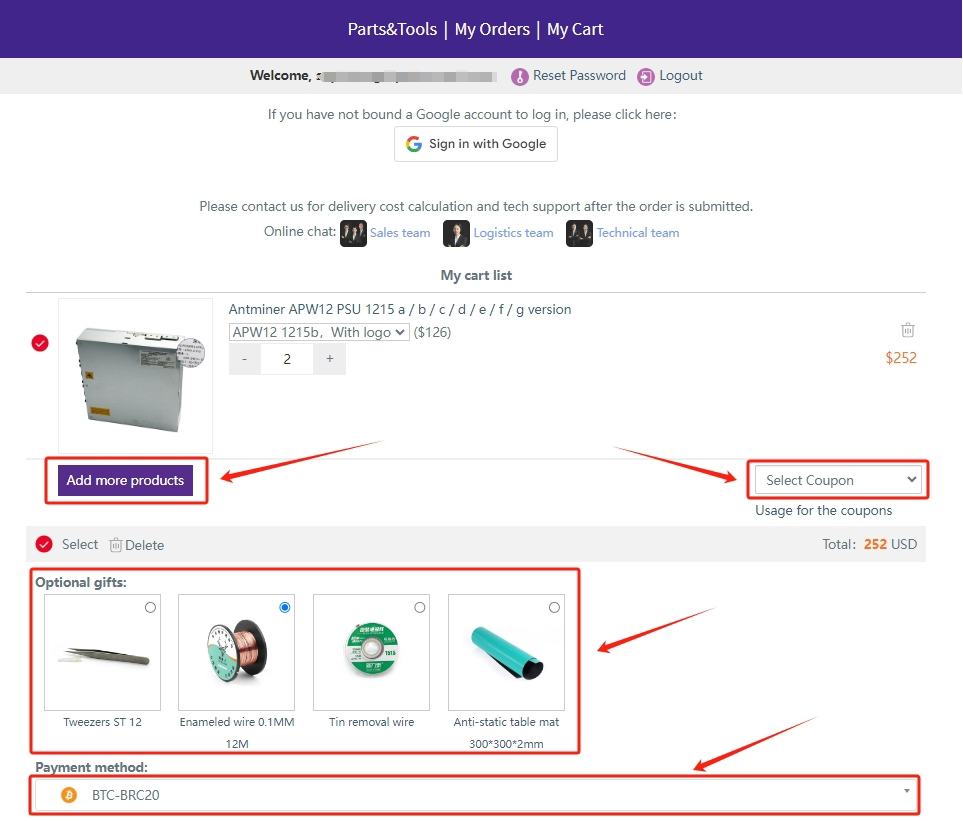Click the Add more products button
This screenshot has width=963, height=821.
pyautogui.click(x=125, y=480)
